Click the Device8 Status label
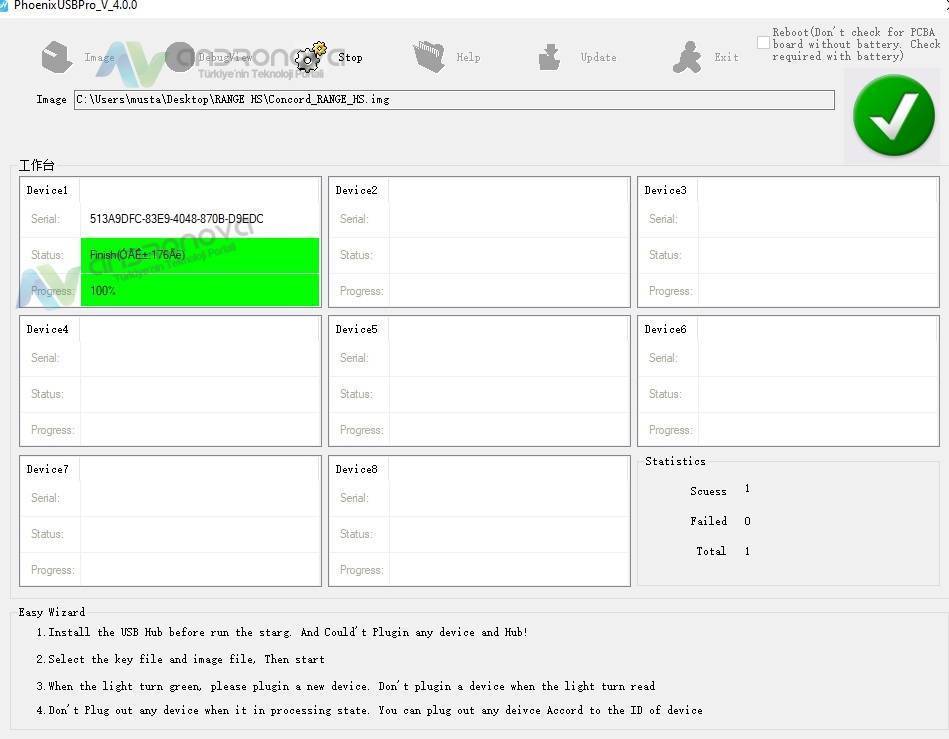This screenshot has width=949, height=739. tap(356, 534)
